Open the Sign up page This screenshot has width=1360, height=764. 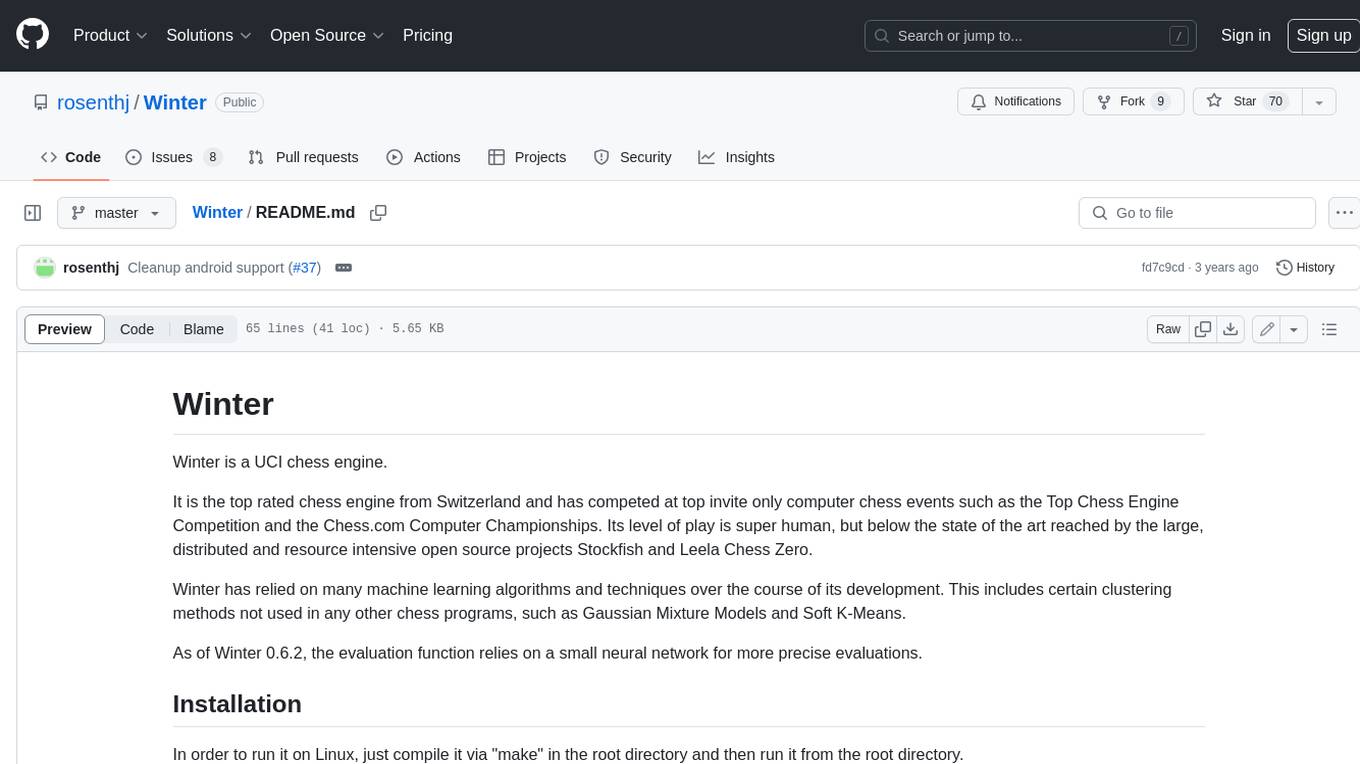tap(1323, 35)
